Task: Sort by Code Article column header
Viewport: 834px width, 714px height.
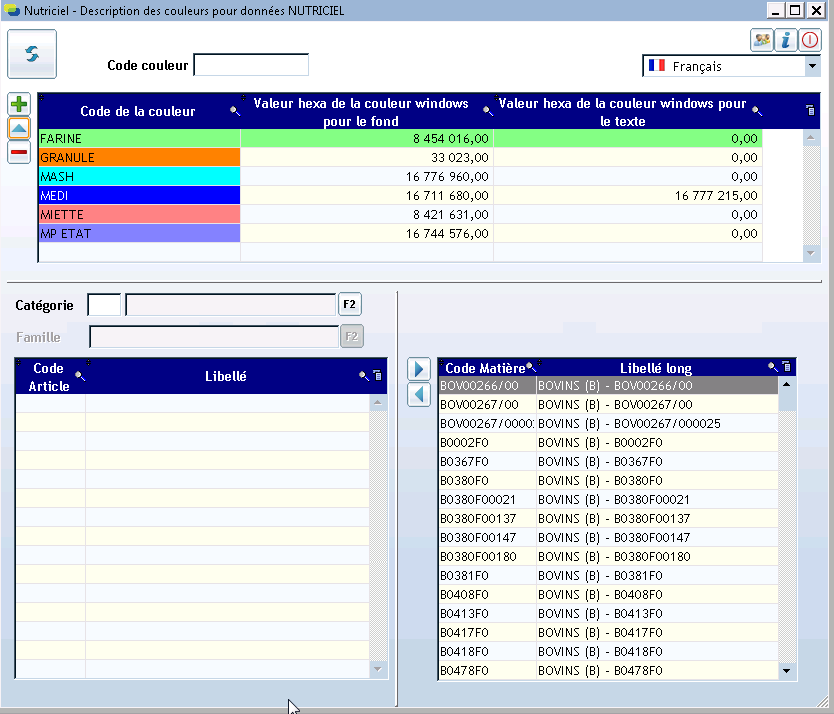Action: coord(48,377)
